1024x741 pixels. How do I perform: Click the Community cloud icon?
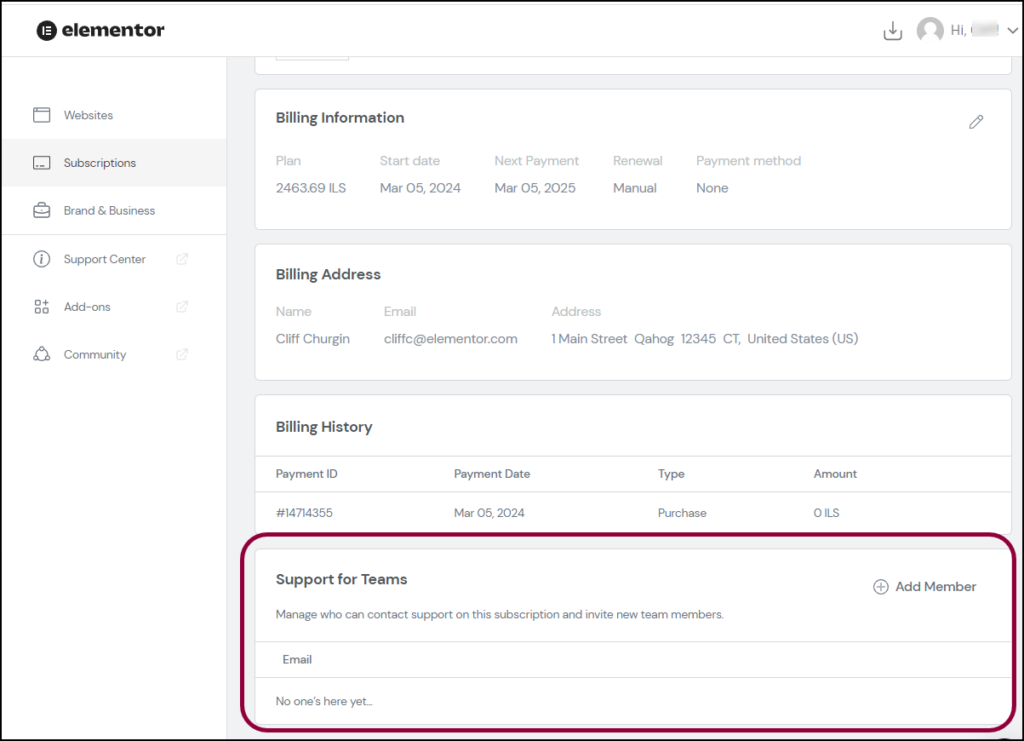(41, 354)
